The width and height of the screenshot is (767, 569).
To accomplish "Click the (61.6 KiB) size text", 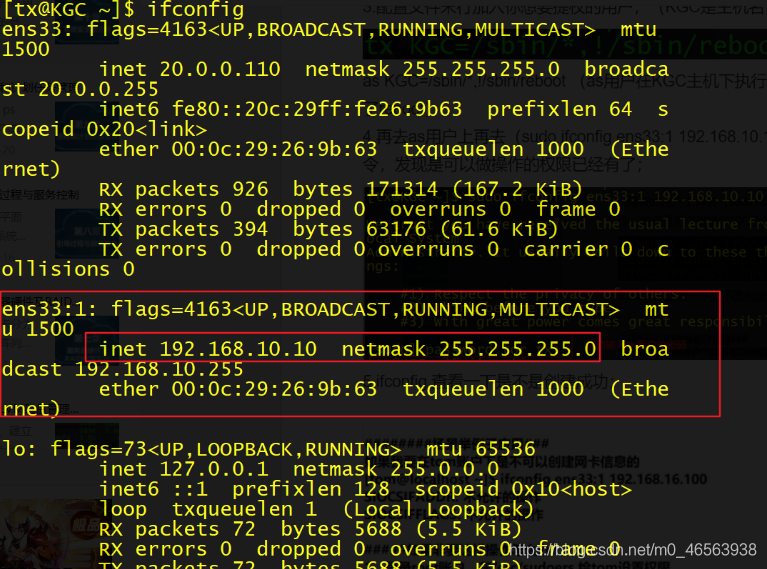I will [498, 229].
